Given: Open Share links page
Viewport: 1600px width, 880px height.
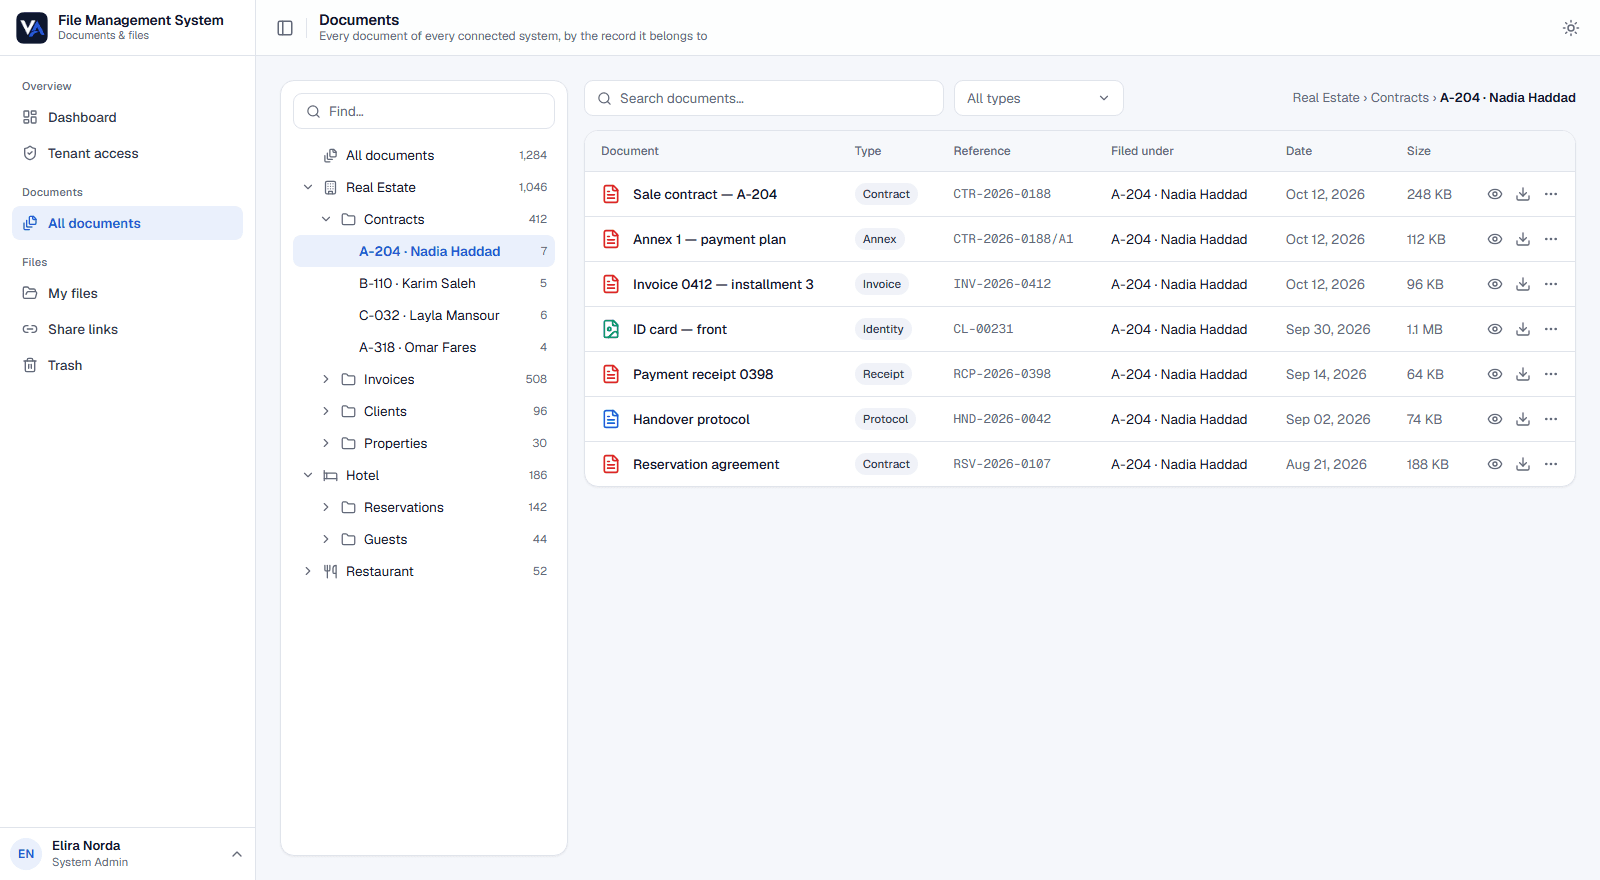Looking at the screenshot, I should [127, 329].
